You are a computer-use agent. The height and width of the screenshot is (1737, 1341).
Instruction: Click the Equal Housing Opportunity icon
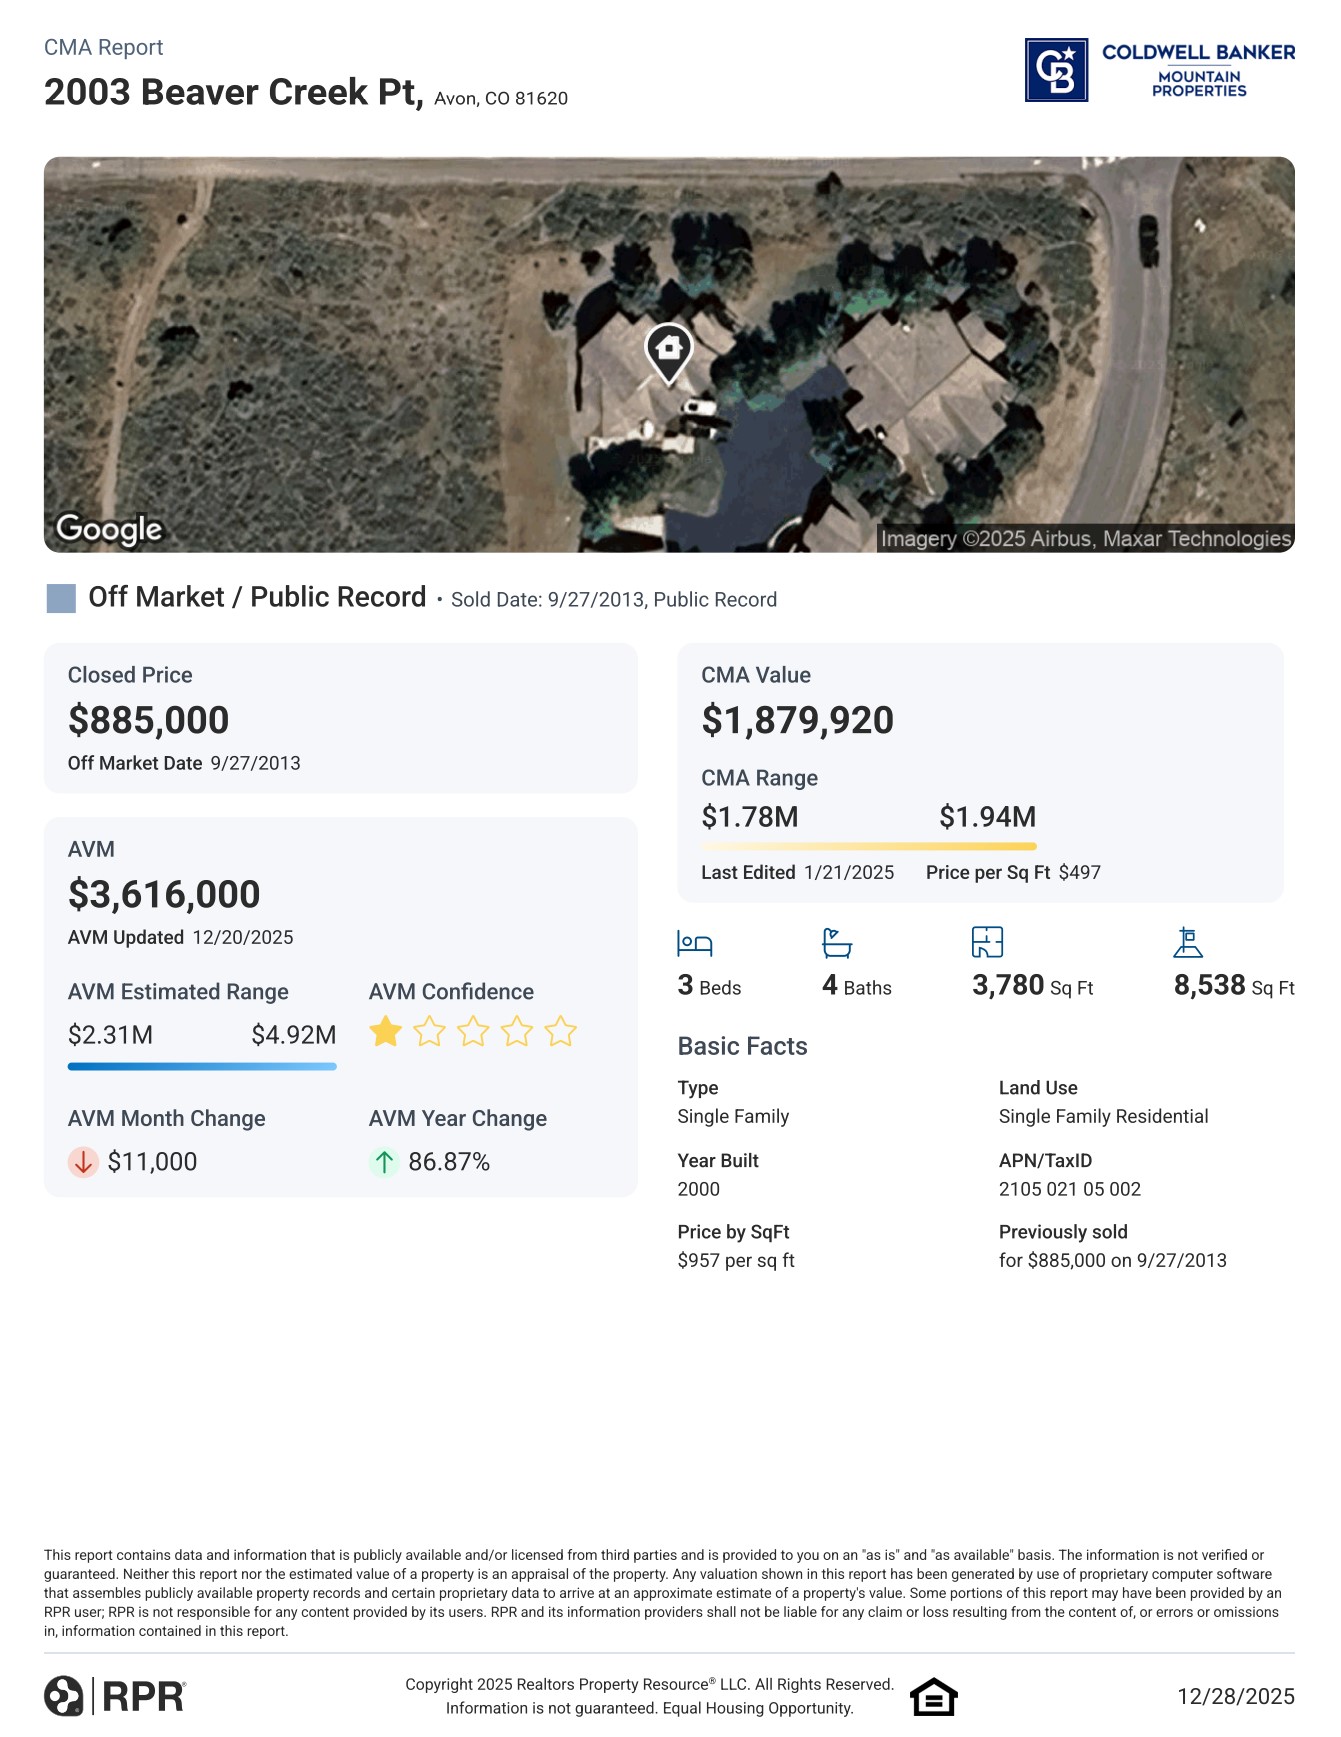[x=934, y=1697]
